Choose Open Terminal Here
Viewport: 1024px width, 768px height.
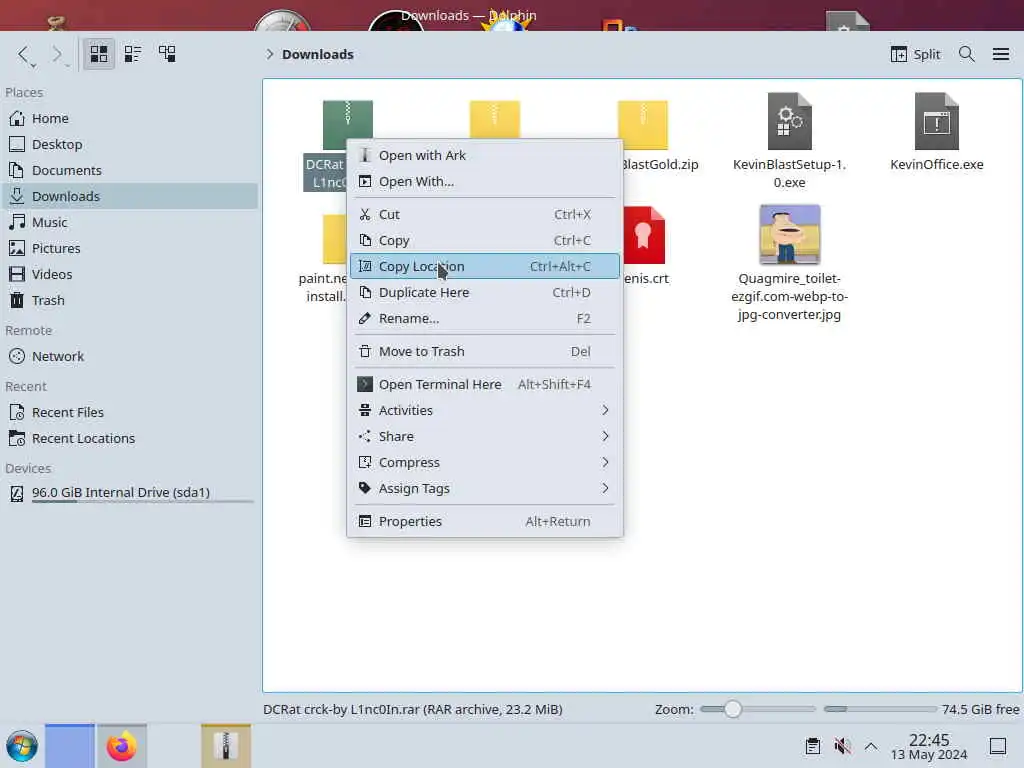[485, 384]
